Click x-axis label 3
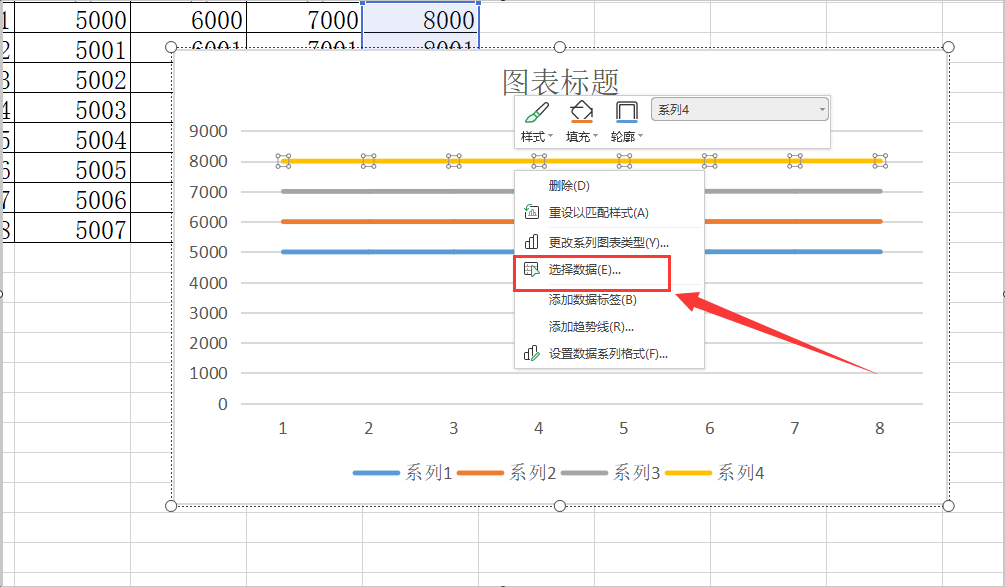The height and width of the screenshot is (587, 1005). 453,428
